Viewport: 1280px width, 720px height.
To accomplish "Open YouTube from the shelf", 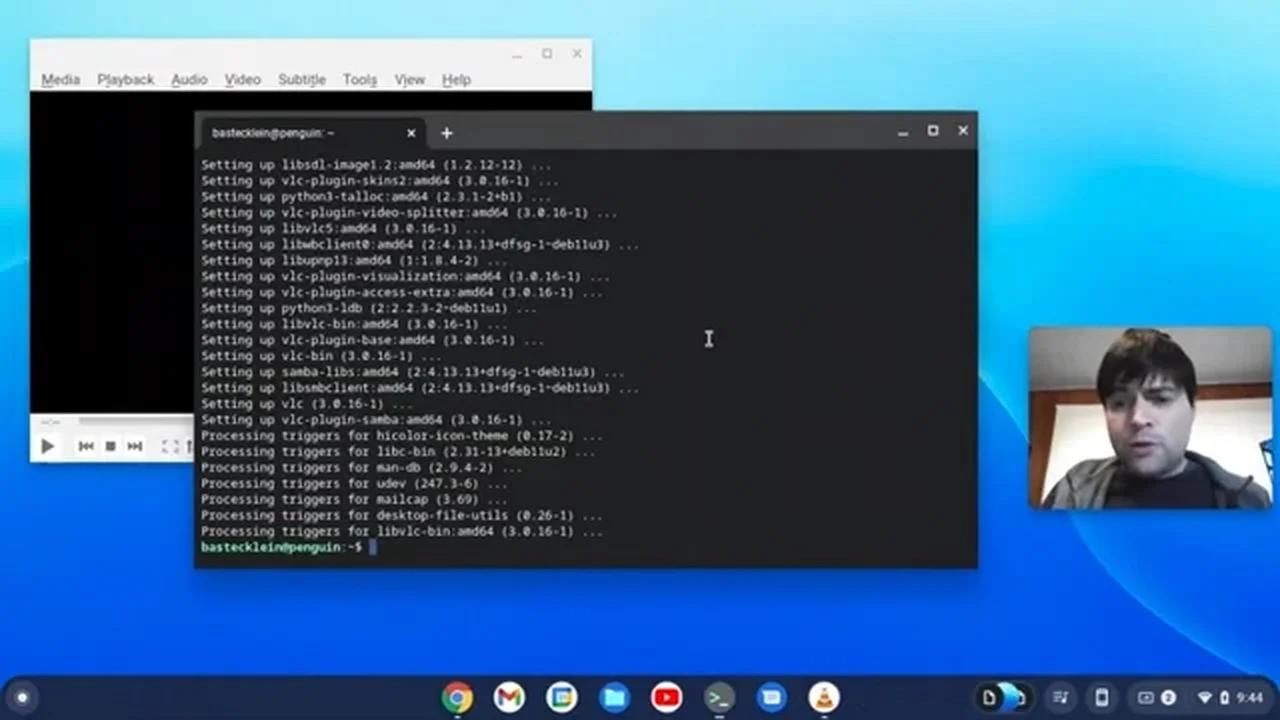I will [666, 697].
